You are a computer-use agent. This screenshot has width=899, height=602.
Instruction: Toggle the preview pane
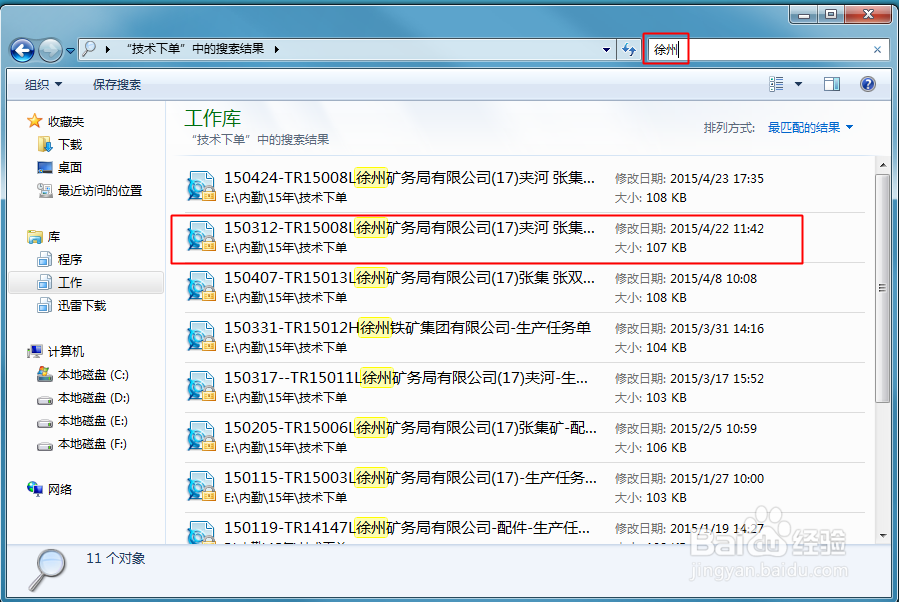(831, 84)
